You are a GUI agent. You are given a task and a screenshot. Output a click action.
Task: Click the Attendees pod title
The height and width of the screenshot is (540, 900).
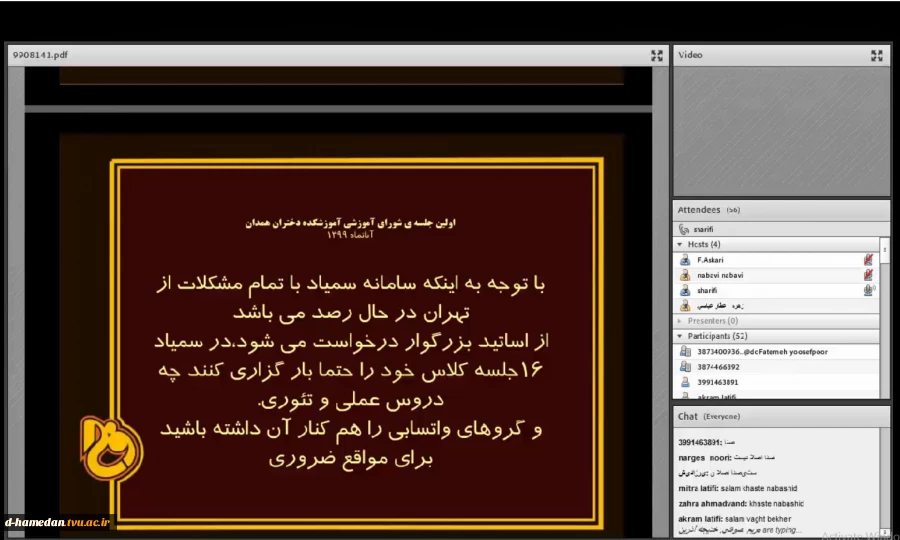tap(699, 210)
